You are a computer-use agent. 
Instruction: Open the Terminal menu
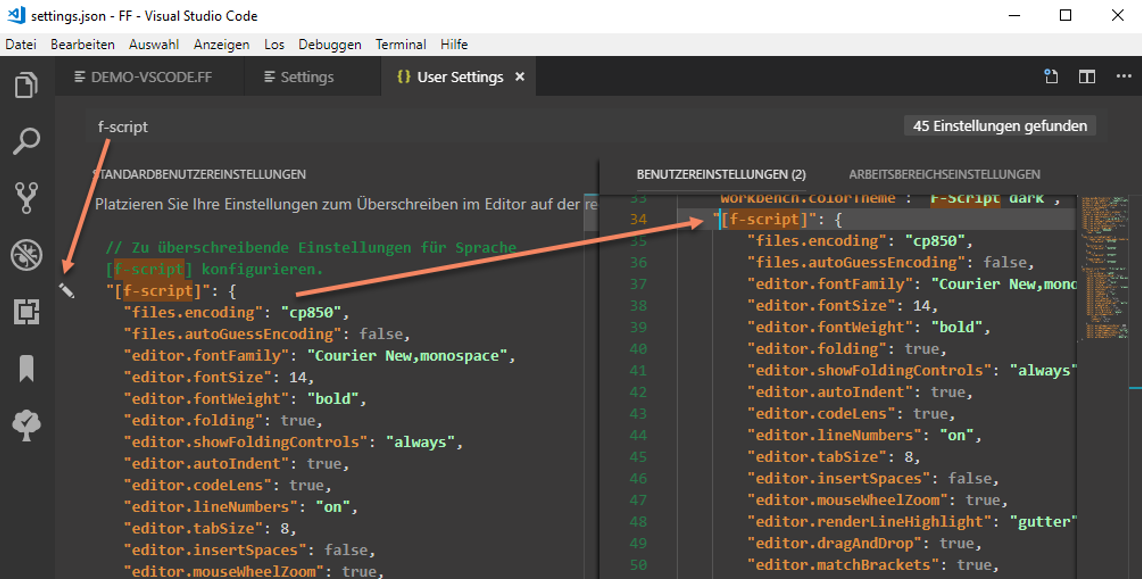[401, 44]
